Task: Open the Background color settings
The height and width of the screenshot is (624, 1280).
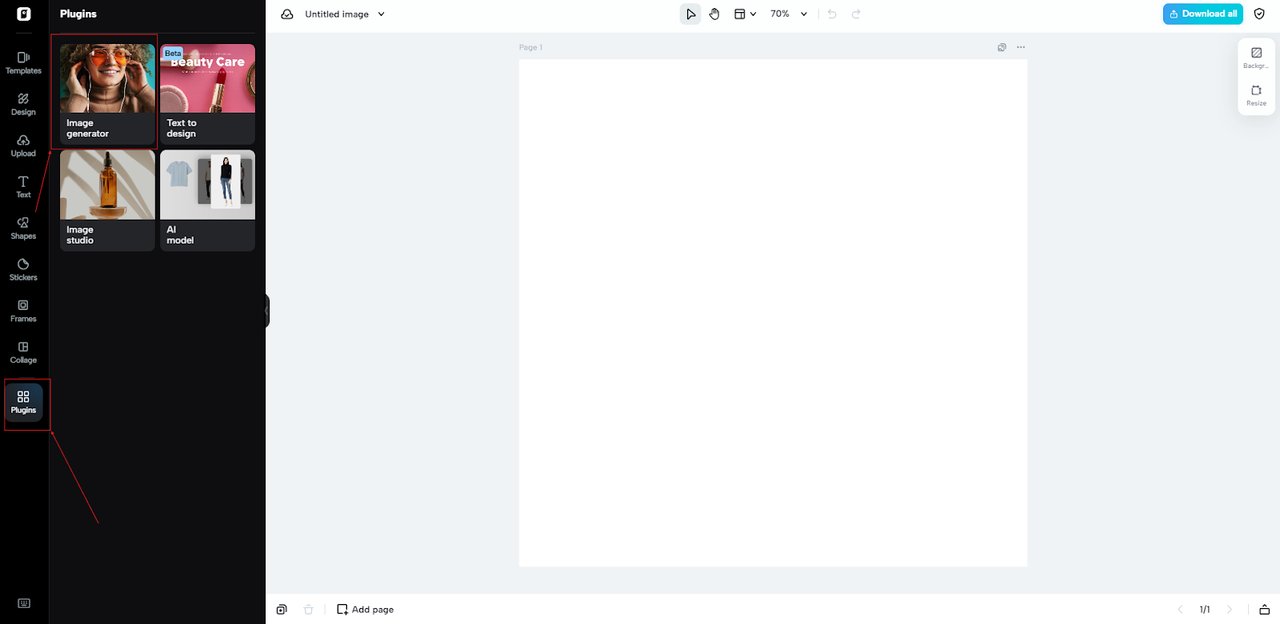Action: pyautogui.click(x=1256, y=58)
